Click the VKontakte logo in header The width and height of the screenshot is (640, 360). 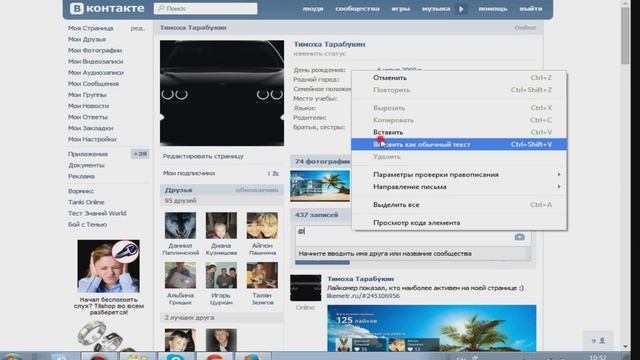point(107,8)
